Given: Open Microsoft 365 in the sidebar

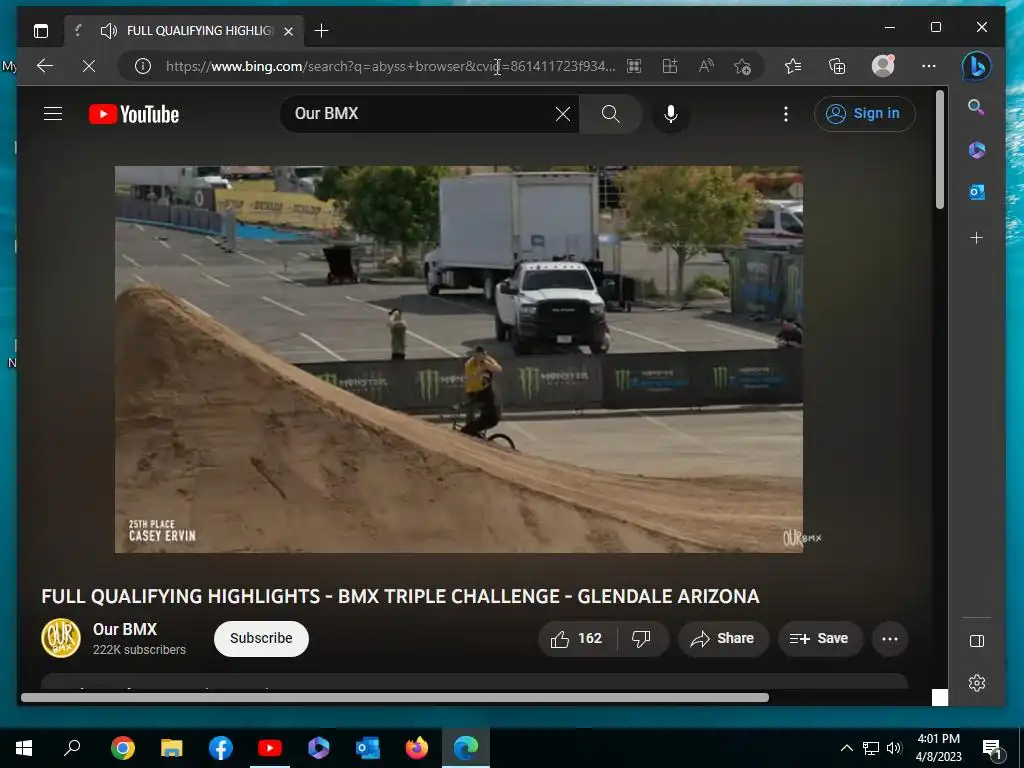Looking at the screenshot, I should [976, 150].
